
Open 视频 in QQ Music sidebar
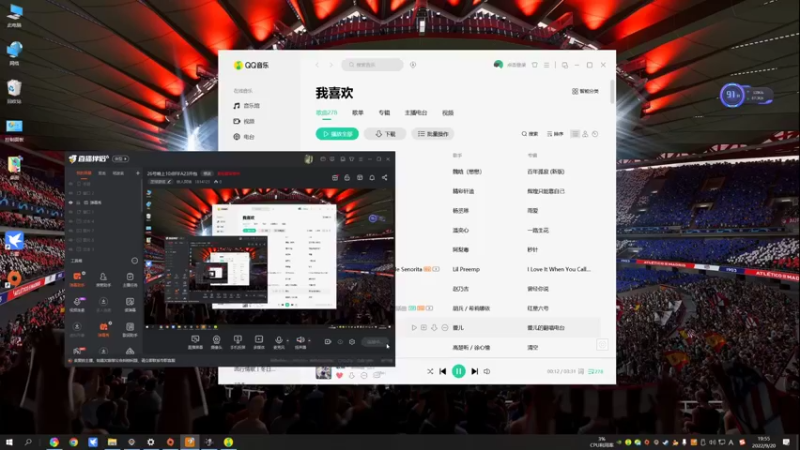[x=244, y=121]
